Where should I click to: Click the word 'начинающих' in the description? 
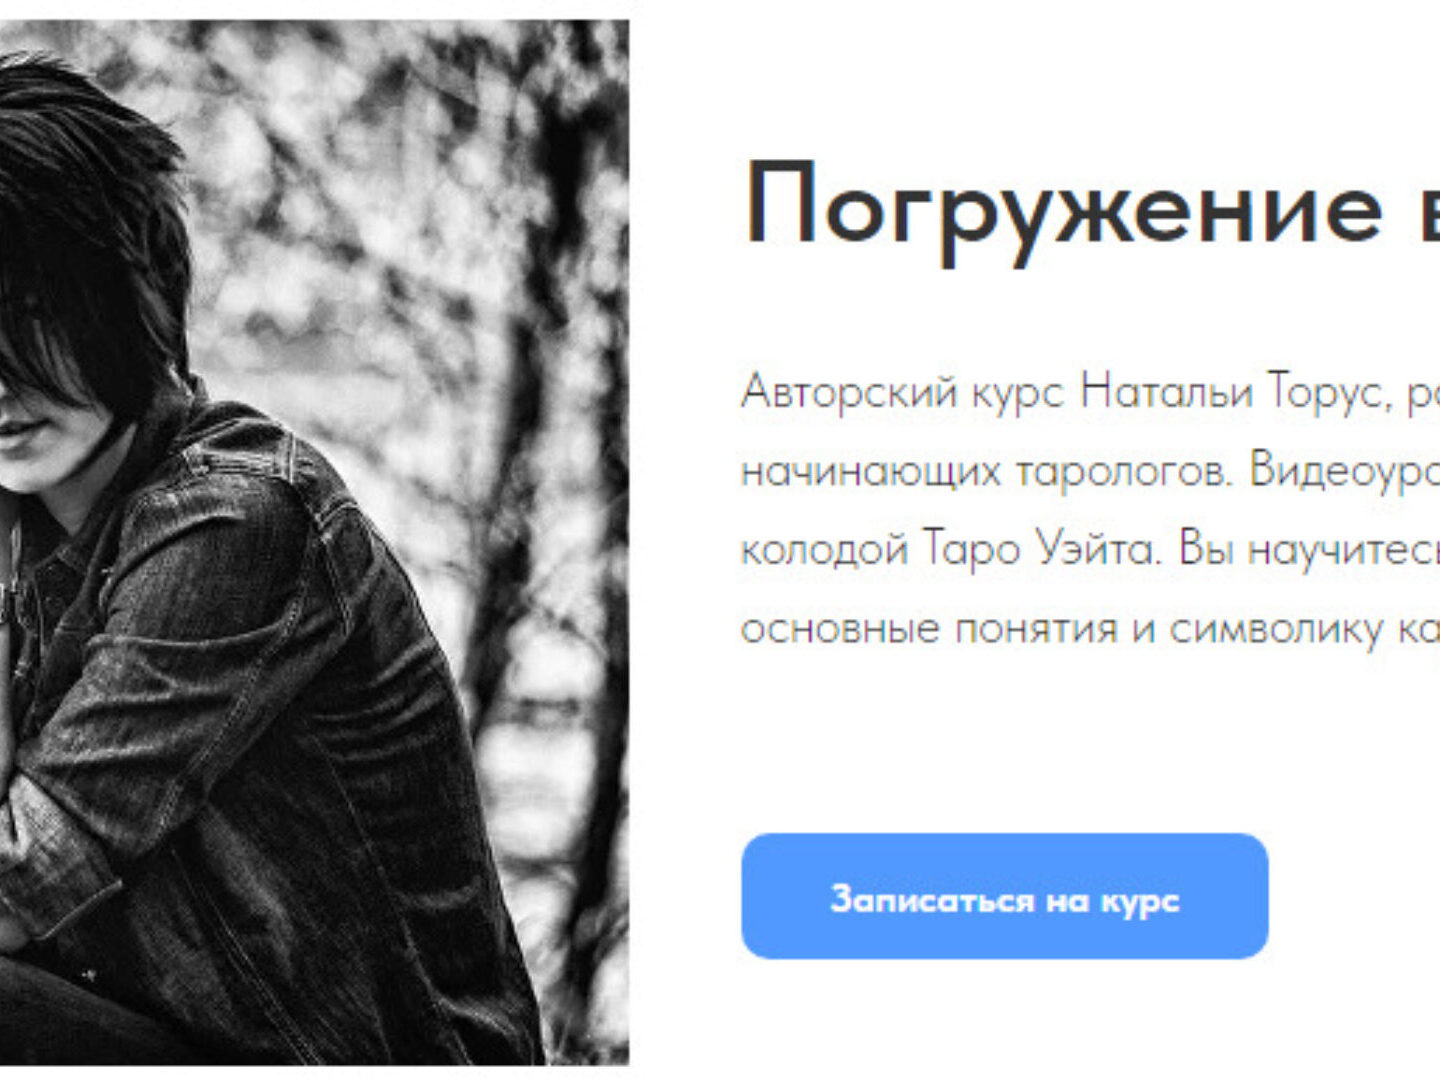[x=870, y=470]
